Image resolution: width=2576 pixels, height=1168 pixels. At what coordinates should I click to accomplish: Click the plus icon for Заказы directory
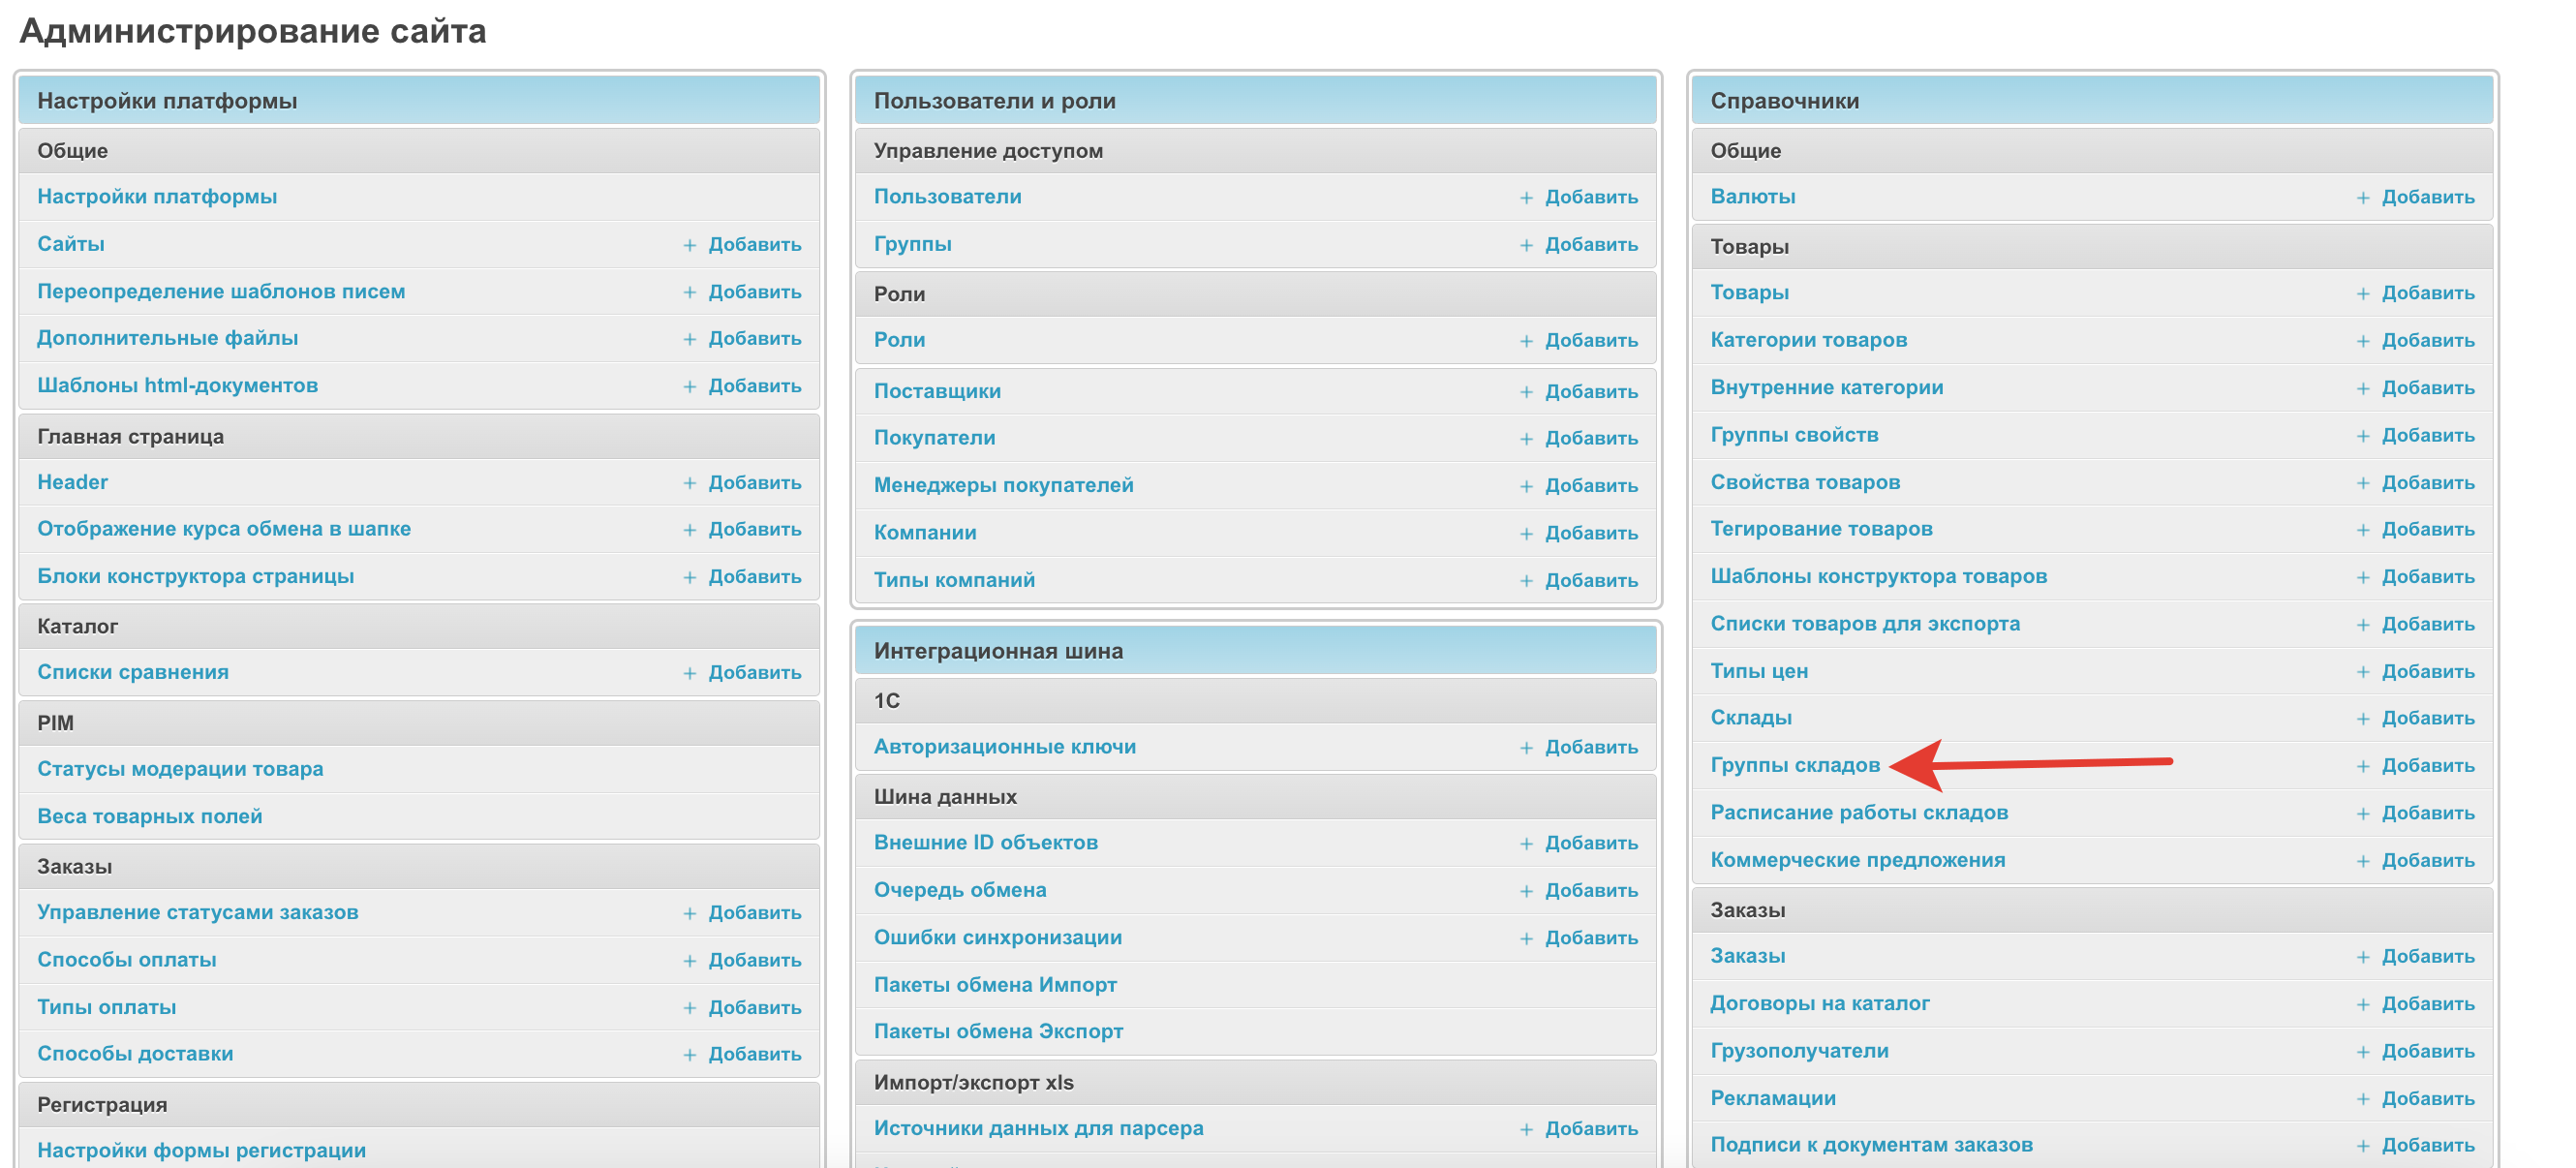click(2363, 958)
